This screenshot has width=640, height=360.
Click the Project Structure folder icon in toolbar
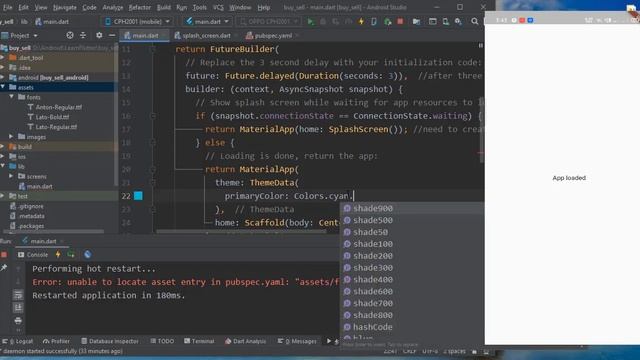tap(416, 22)
